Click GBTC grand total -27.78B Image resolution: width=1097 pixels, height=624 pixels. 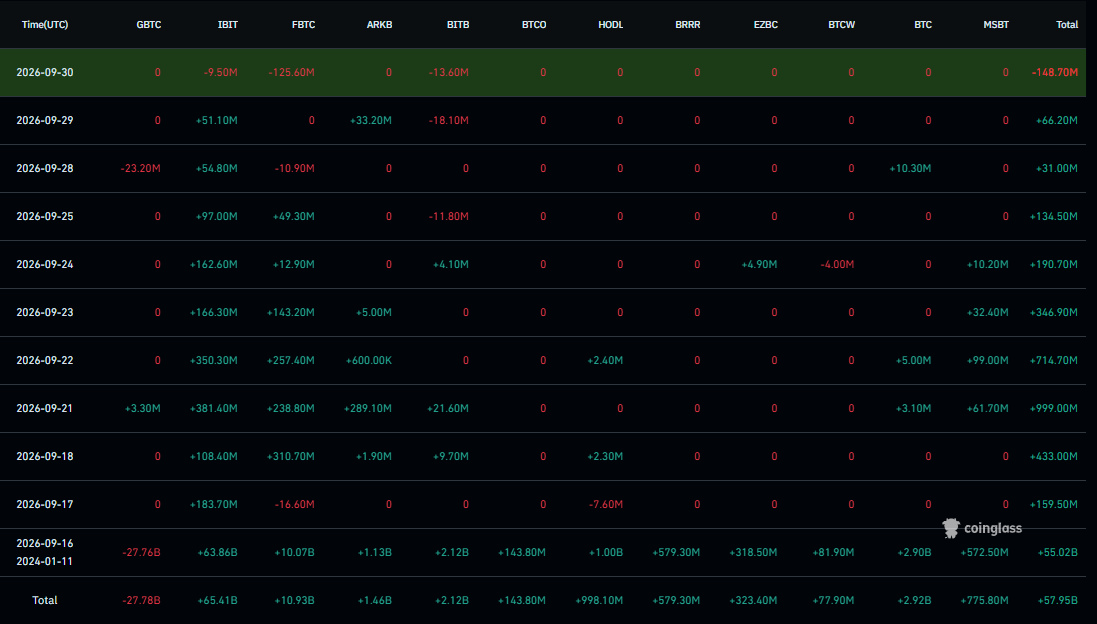click(x=141, y=601)
